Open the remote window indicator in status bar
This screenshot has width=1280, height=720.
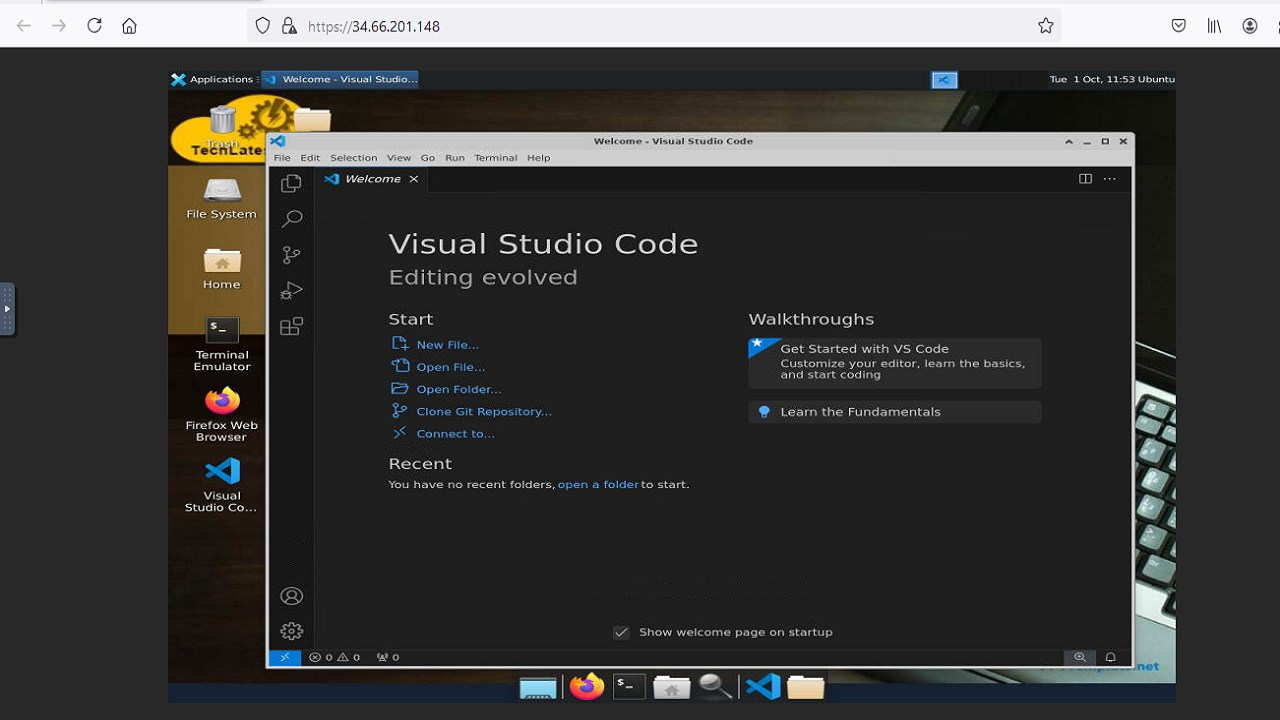tap(284, 657)
